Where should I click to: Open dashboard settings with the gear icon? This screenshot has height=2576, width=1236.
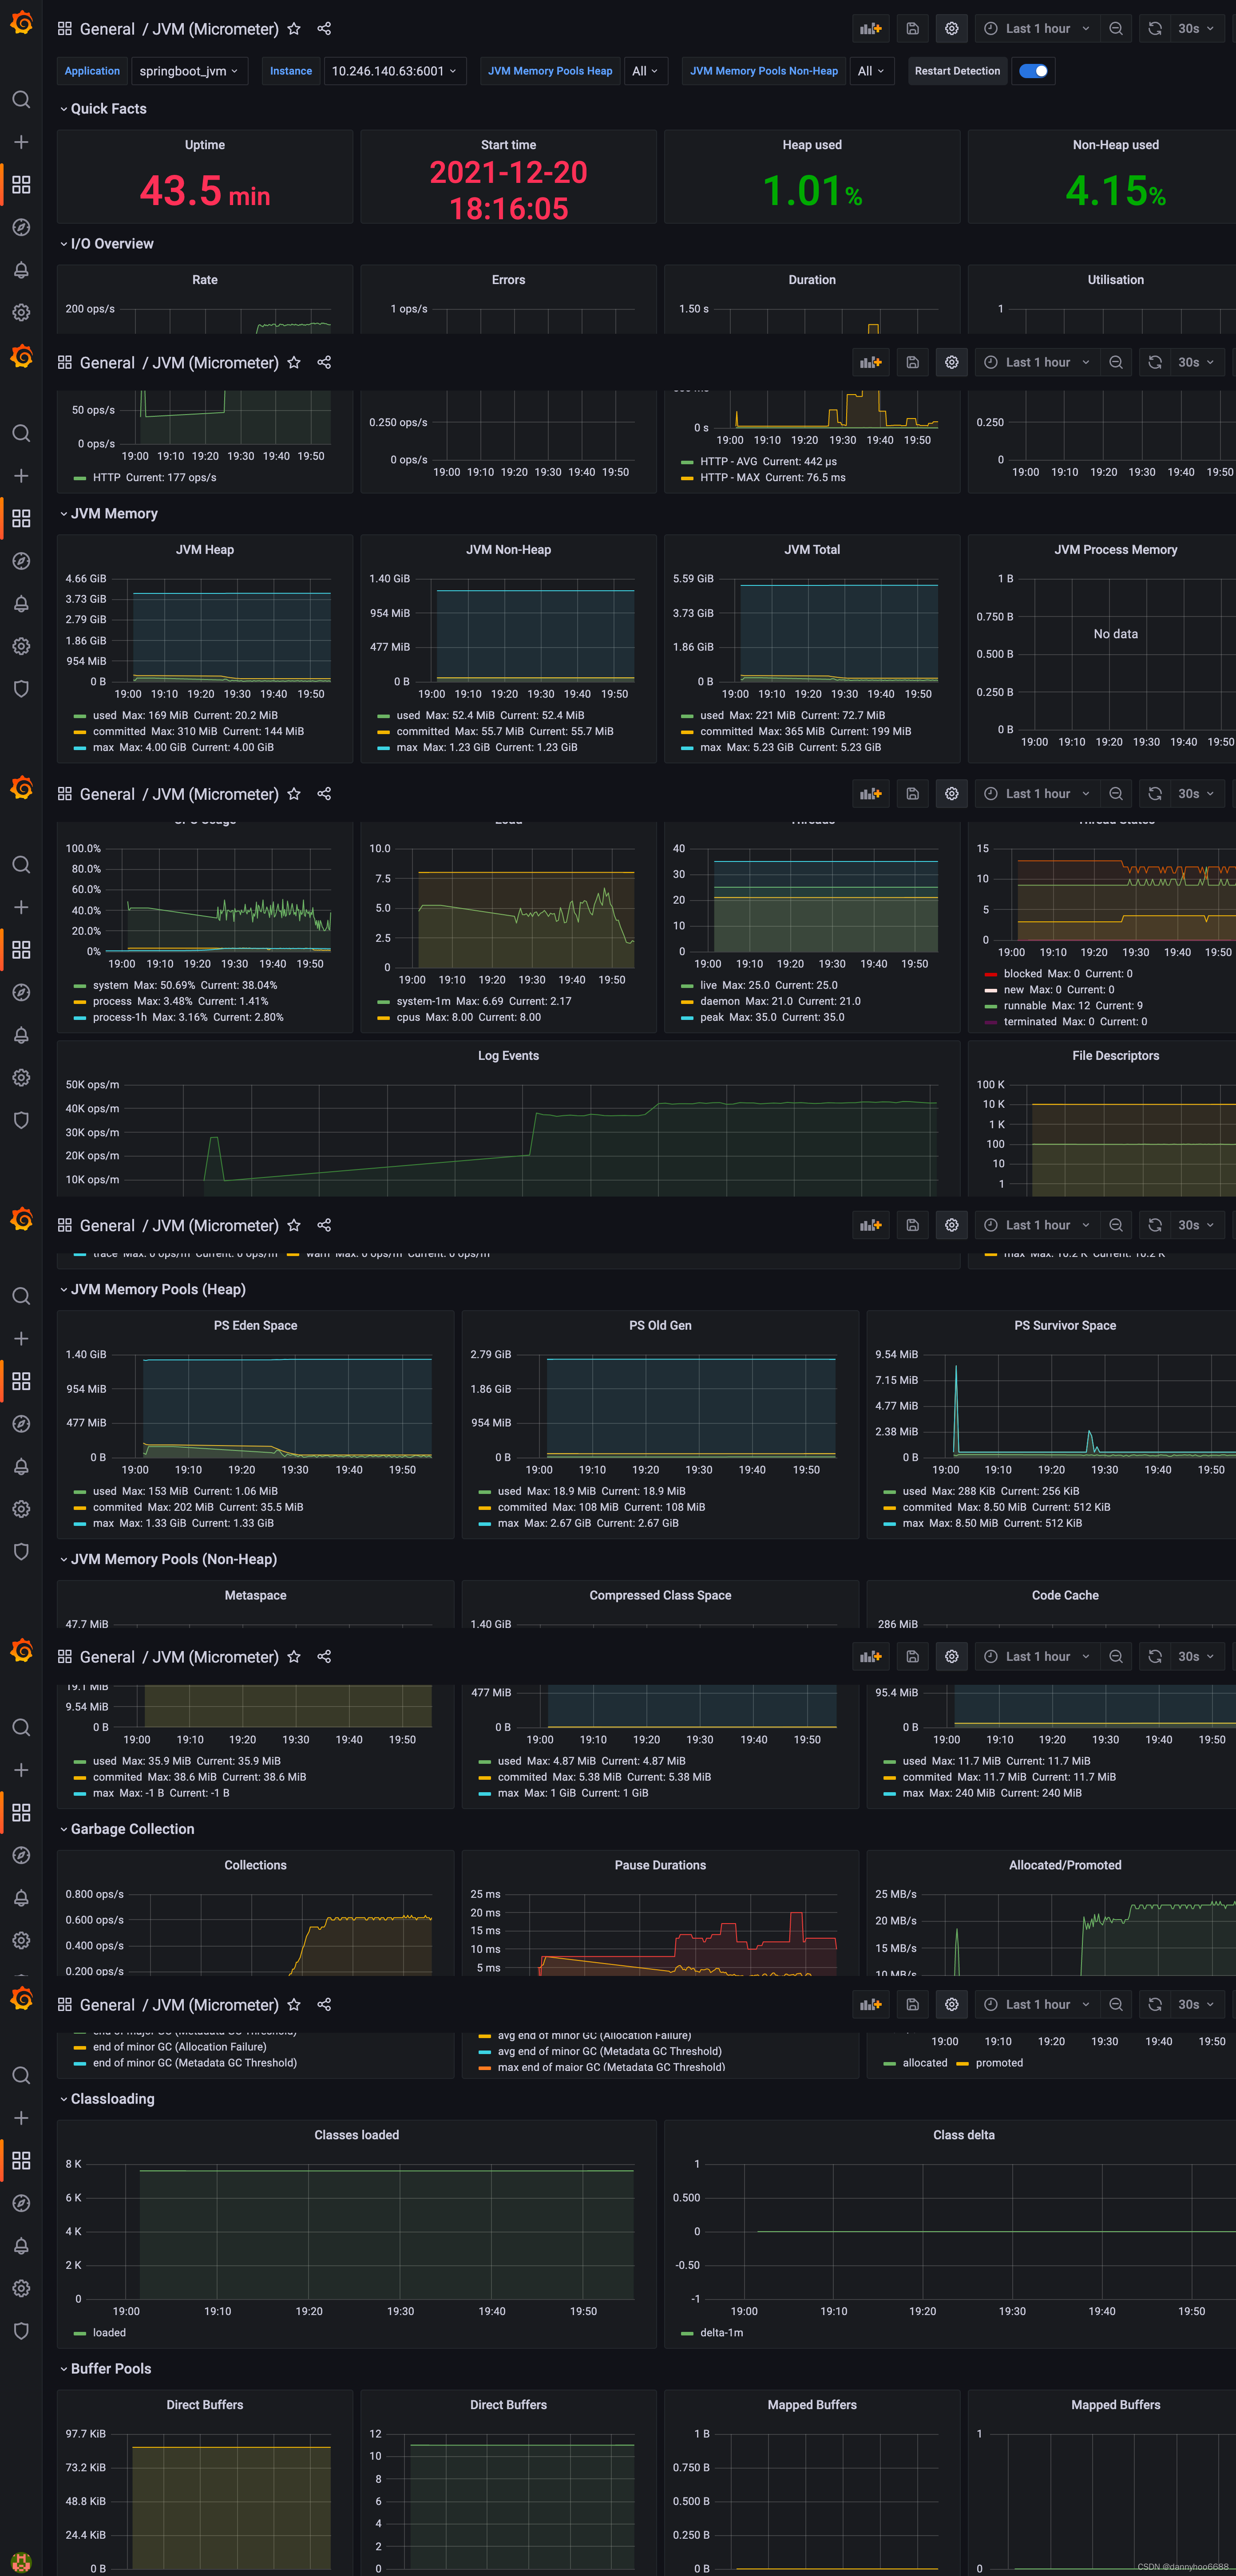coord(951,28)
